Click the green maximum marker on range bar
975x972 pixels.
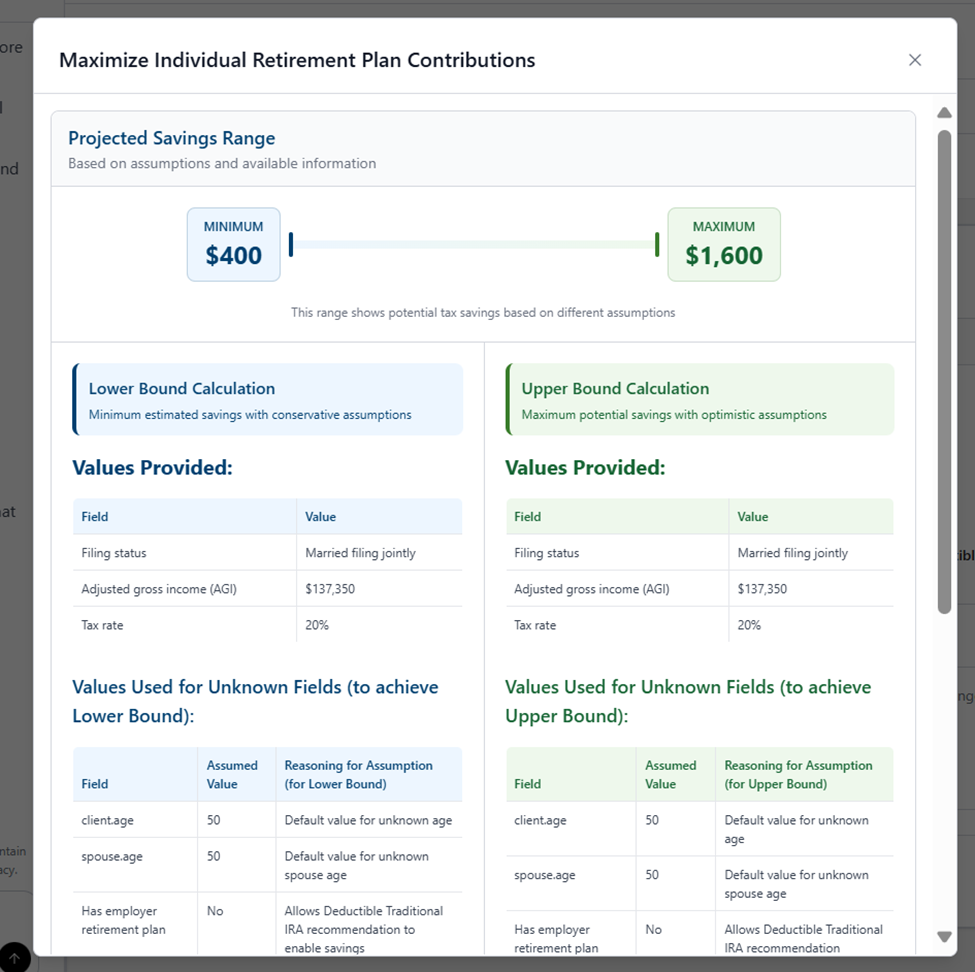point(657,244)
